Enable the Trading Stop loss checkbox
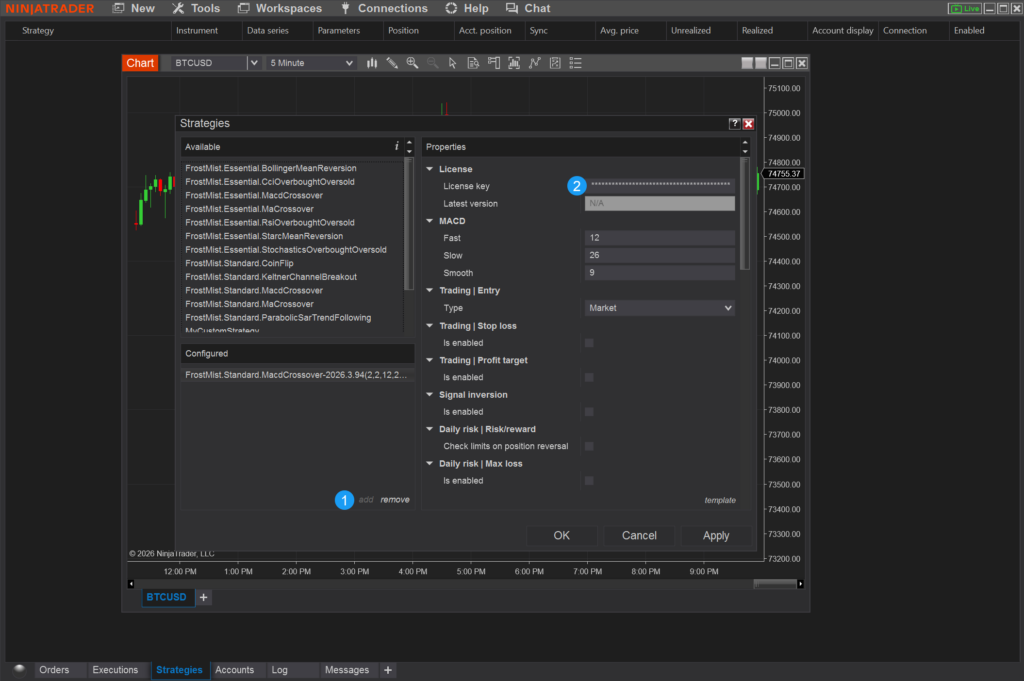The height and width of the screenshot is (681, 1024). click(589, 343)
